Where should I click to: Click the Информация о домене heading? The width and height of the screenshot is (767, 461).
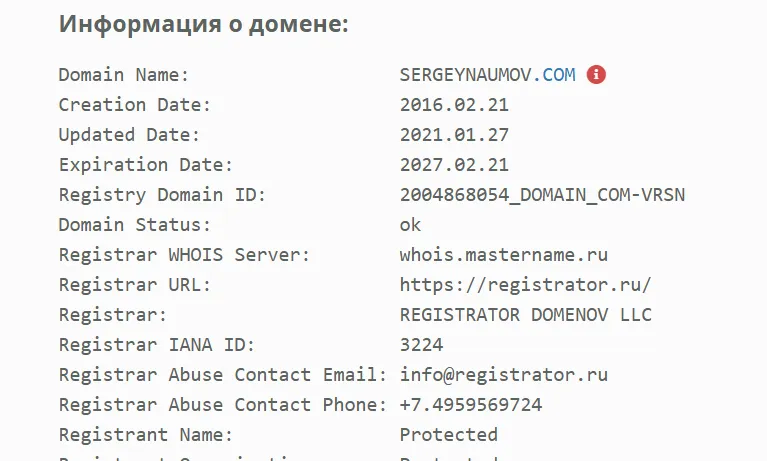203,23
